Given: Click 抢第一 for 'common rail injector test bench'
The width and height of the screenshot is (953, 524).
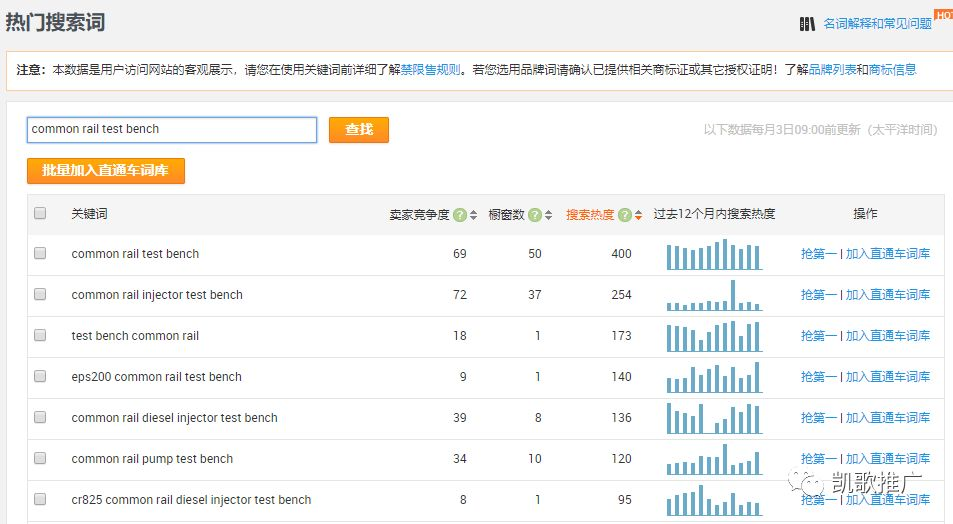Looking at the screenshot, I should click(x=818, y=295).
